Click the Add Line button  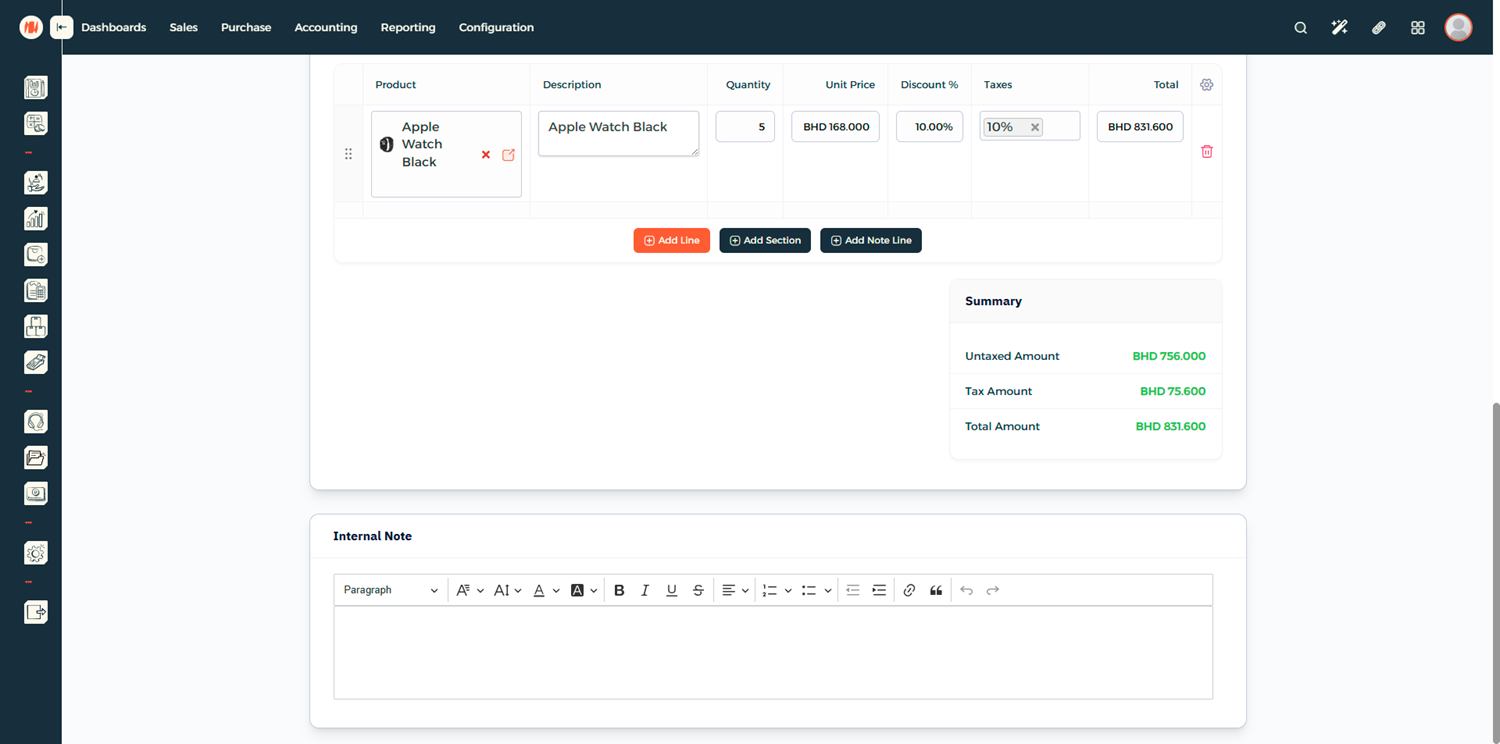(671, 241)
